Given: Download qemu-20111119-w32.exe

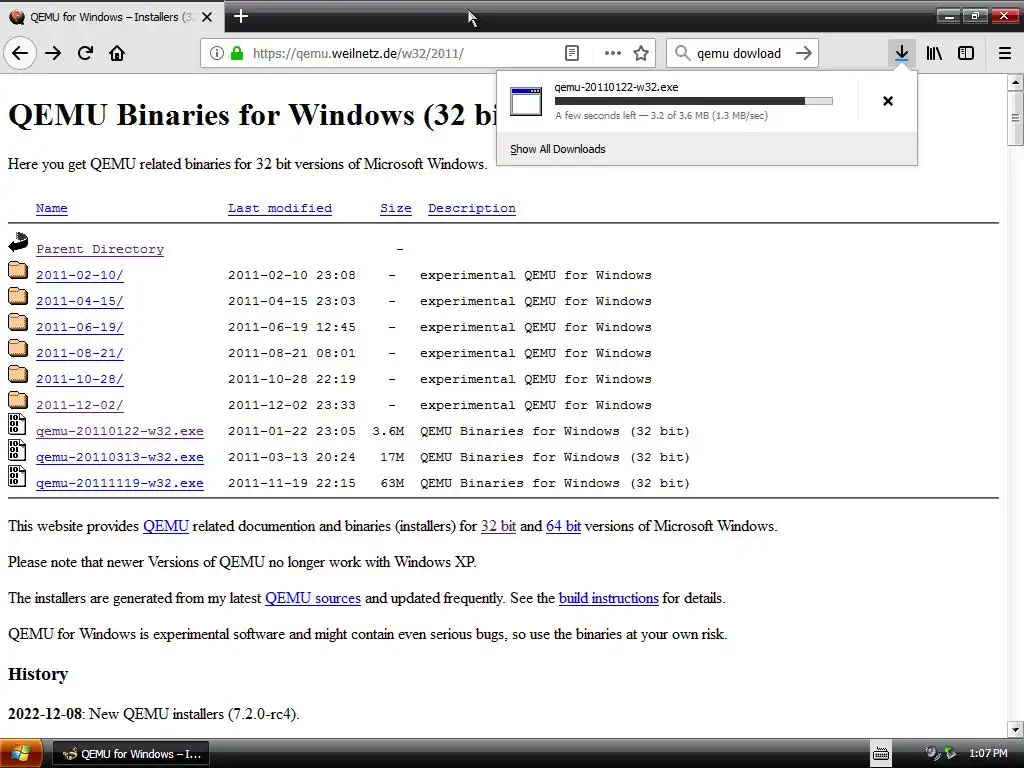Looking at the screenshot, I should click(120, 484).
